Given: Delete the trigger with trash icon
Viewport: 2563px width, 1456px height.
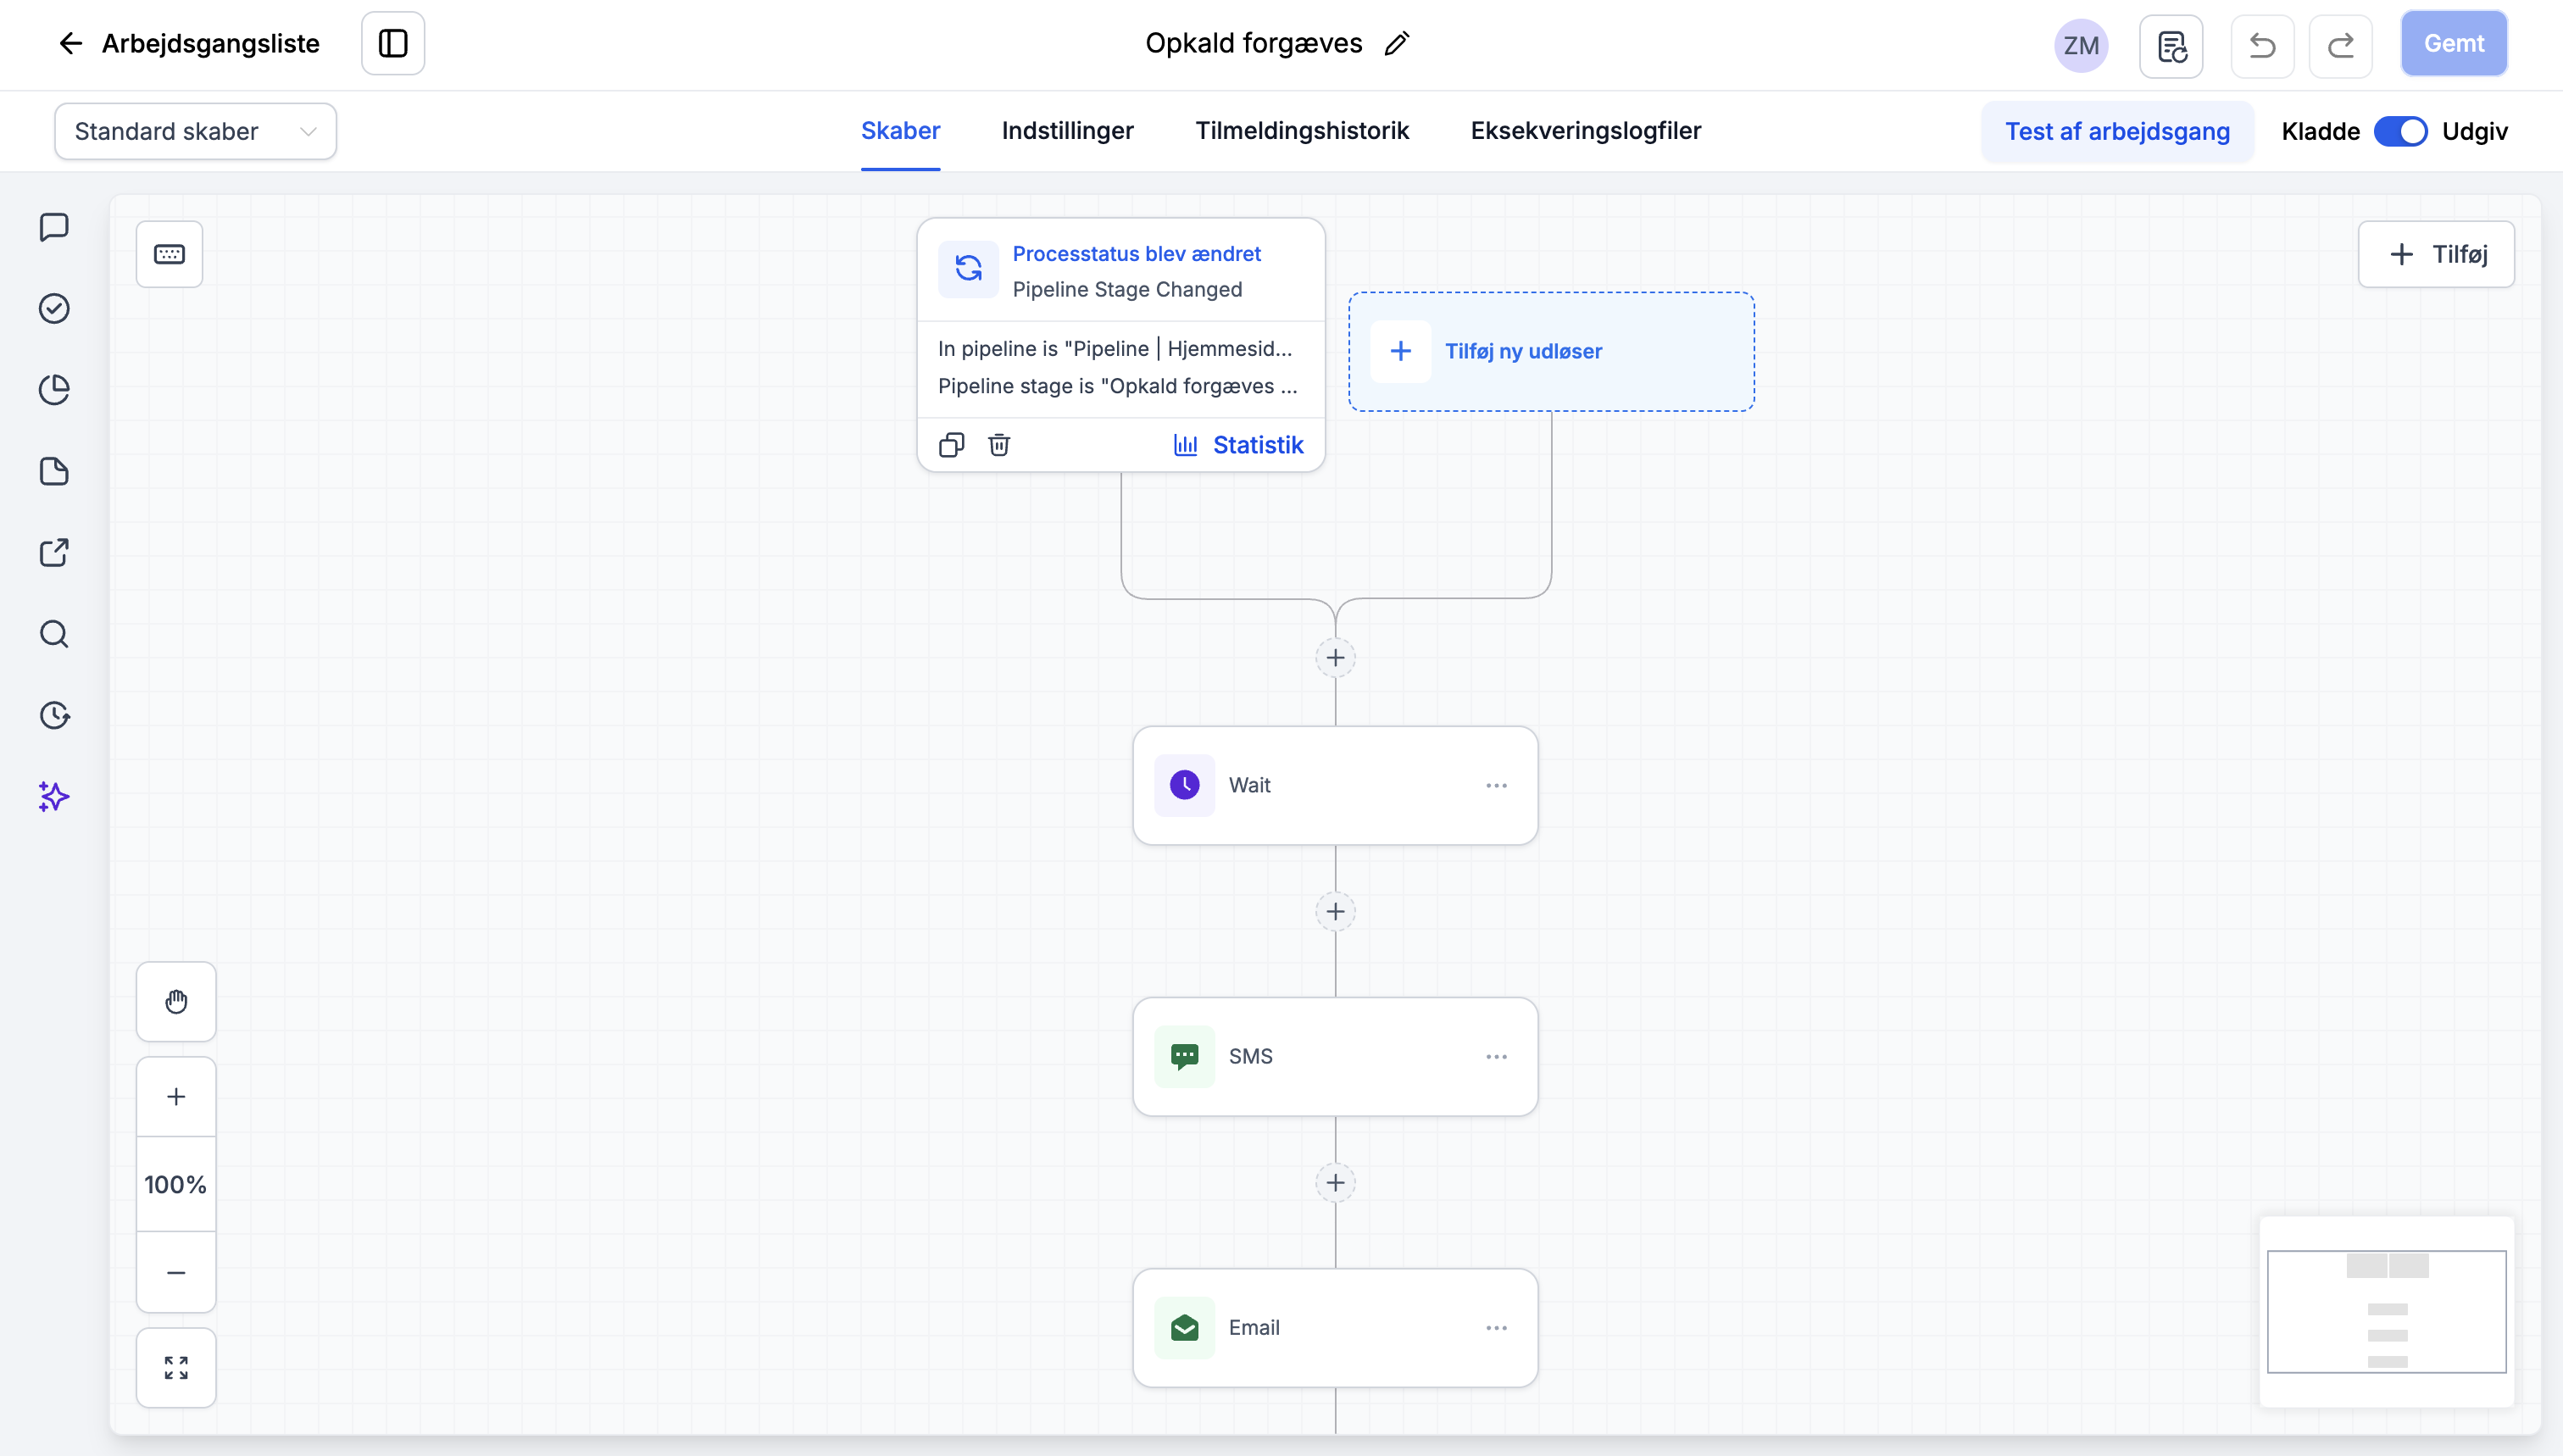Looking at the screenshot, I should point(999,445).
